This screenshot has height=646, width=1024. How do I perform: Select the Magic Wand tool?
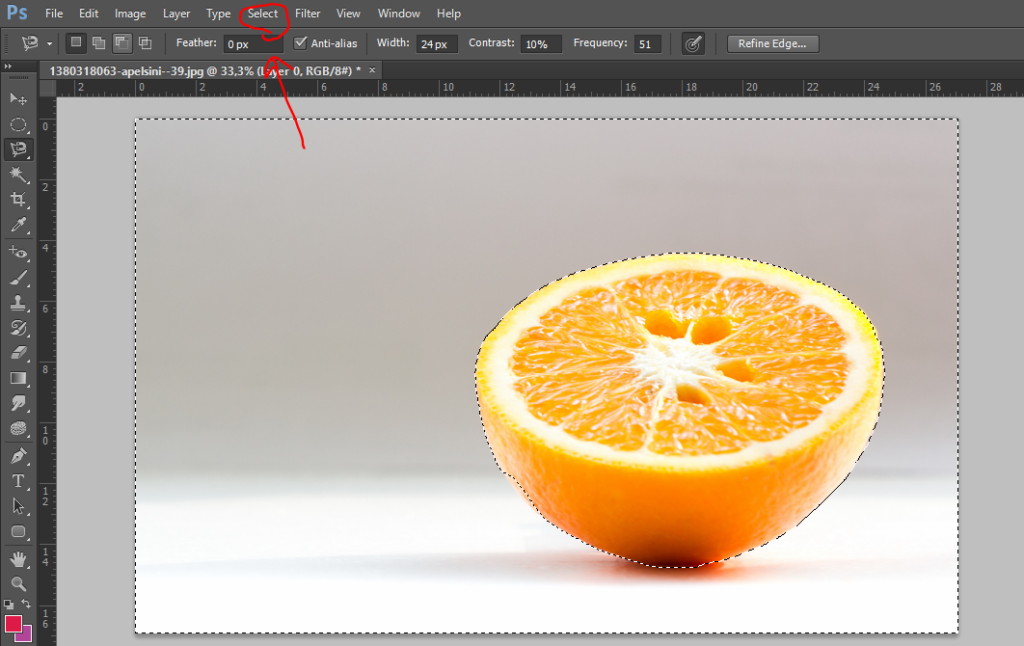pyautogui.click(x=18, y=174)
